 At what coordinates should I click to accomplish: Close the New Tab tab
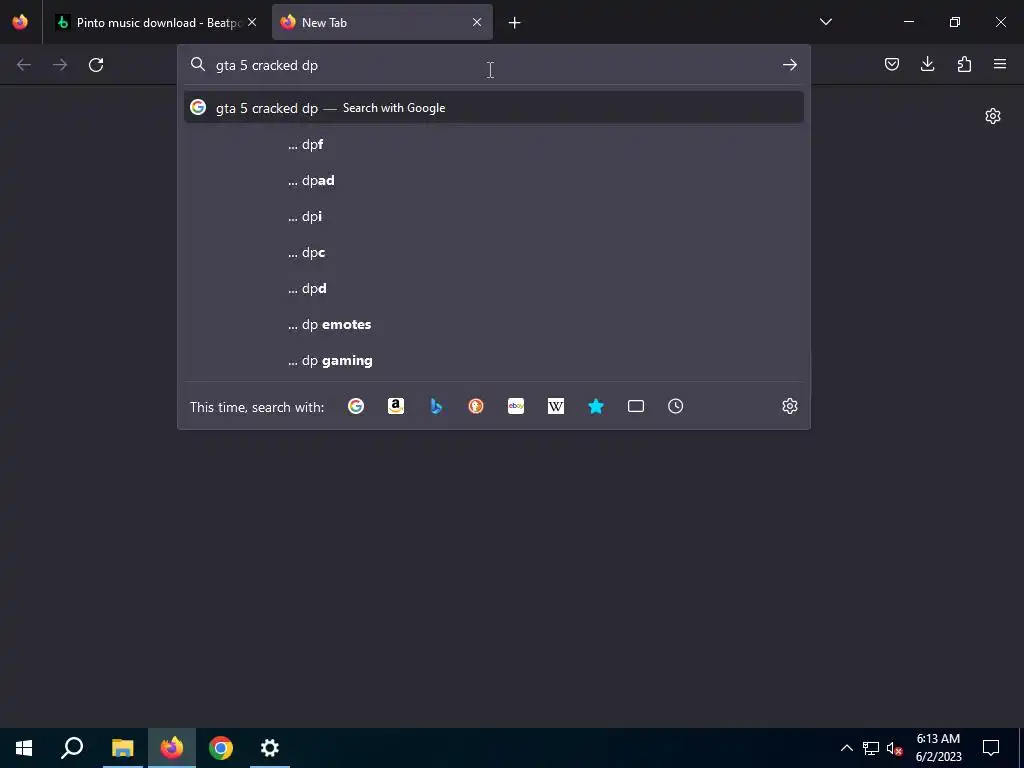[x=477, y=22]
